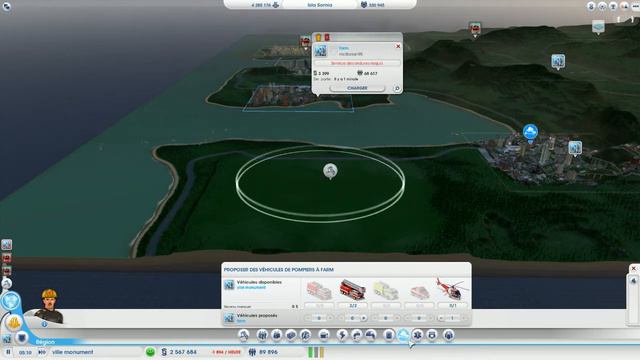Increase proposed helicopters with plus
This screenshot has width=640, height=360.
coord(464,318)
